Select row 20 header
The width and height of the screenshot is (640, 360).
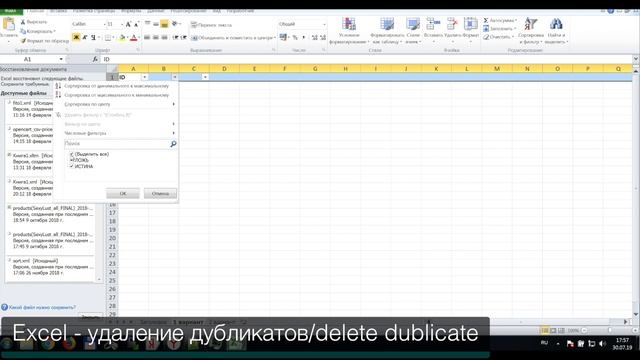pyautogui.click(x=112, y=238)
